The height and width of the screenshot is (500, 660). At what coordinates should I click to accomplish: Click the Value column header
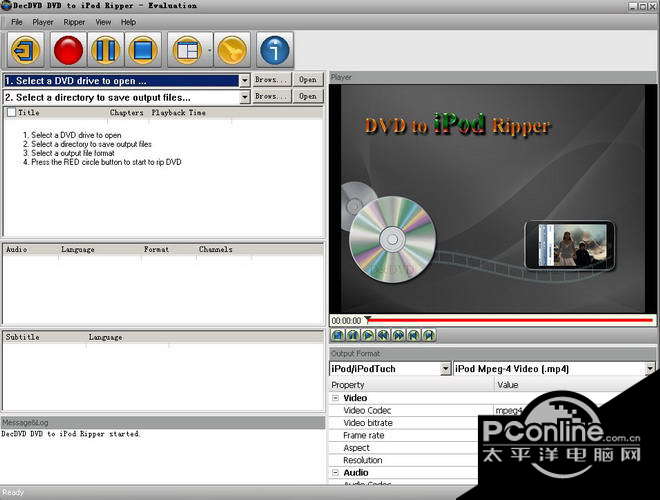(508, 385)
